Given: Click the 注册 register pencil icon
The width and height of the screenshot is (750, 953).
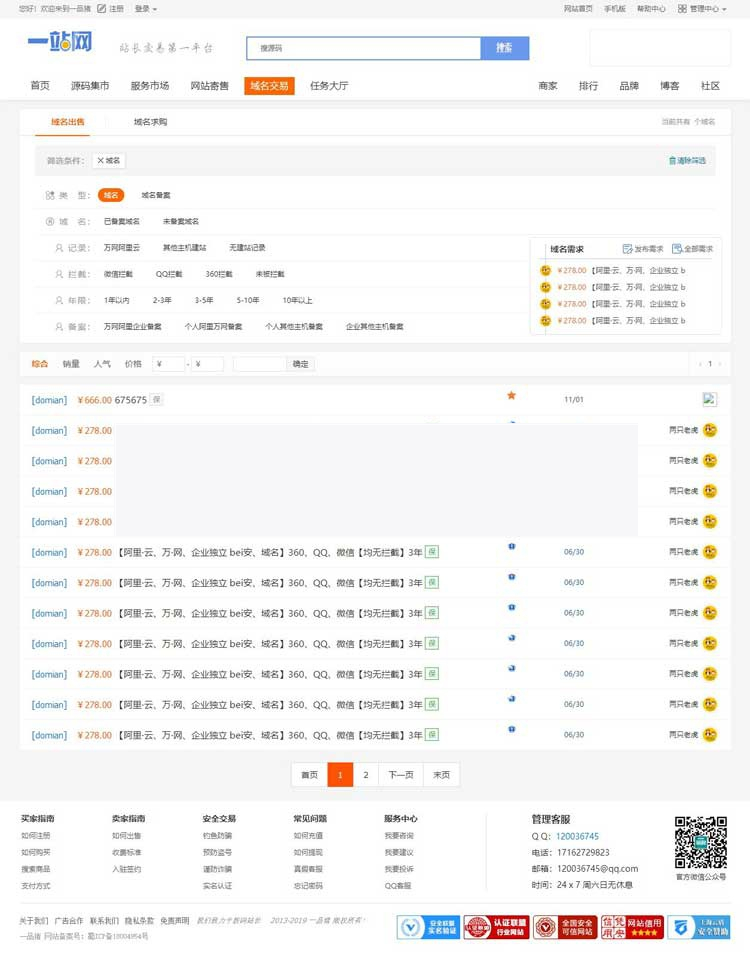Looking at the screenshot, I should [x=102, y=8].
